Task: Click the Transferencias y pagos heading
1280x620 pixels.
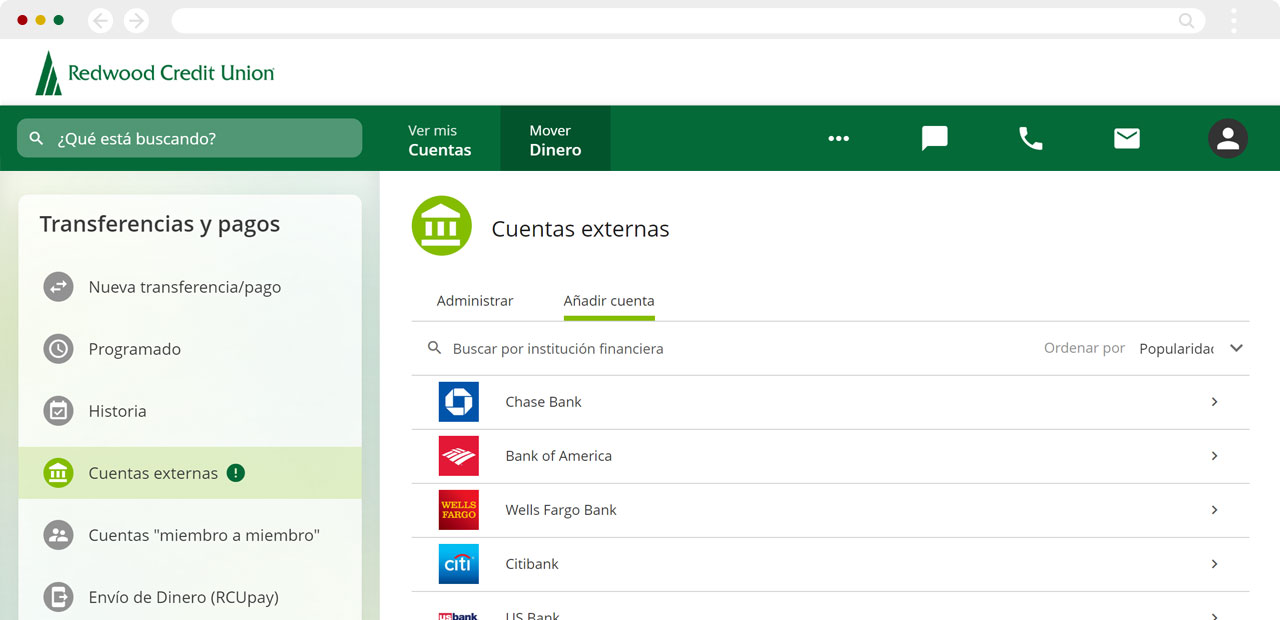Action: 160,225
